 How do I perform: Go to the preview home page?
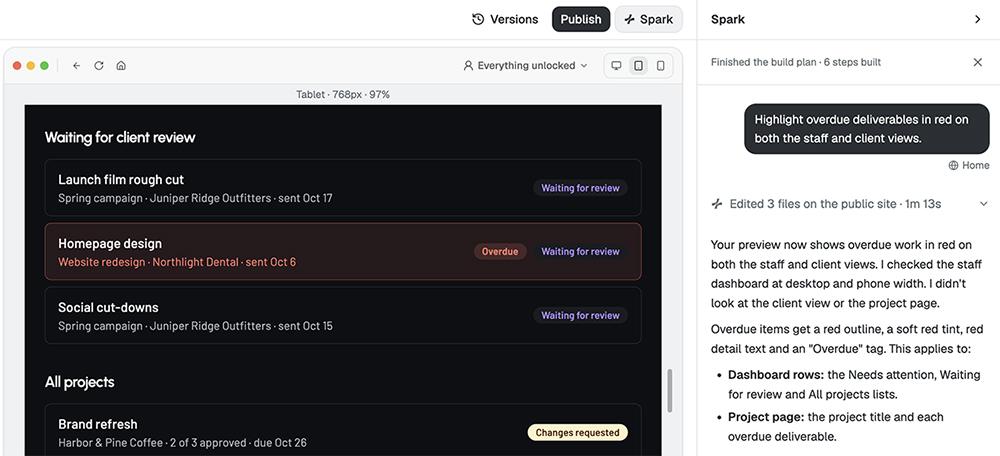(x=121, y=66)
